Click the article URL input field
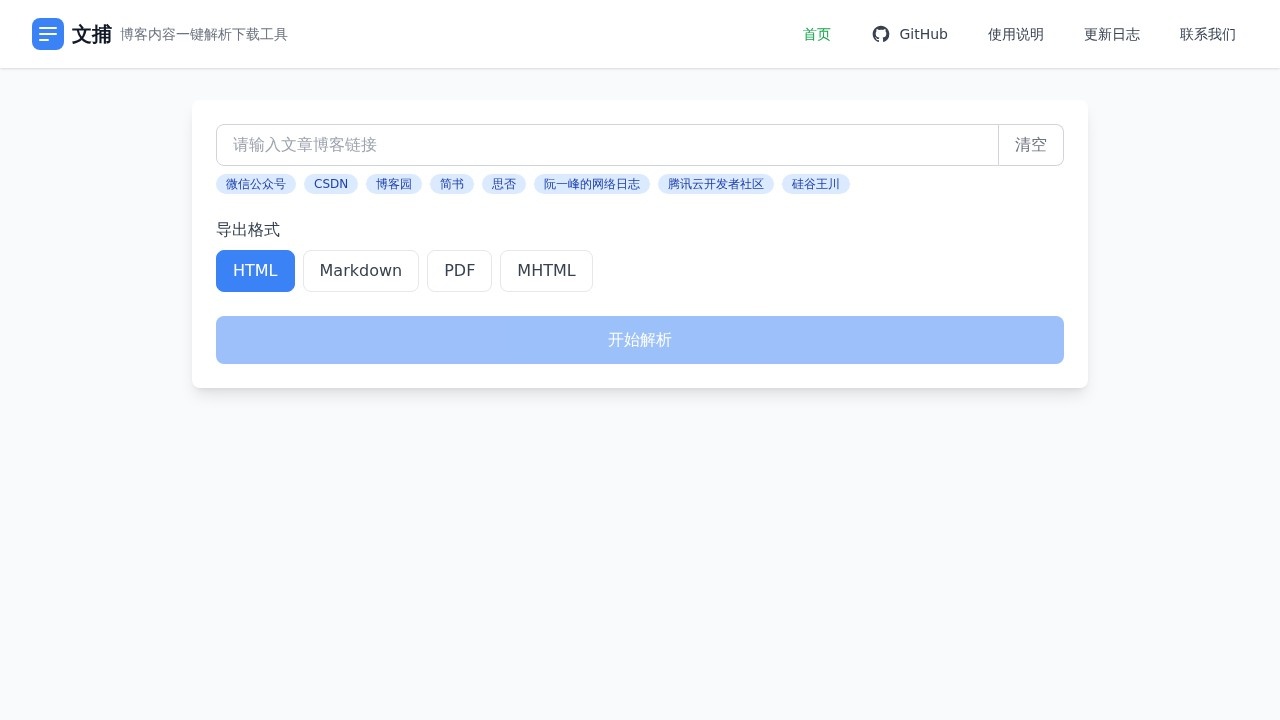The image size is (1280, 720). click(607, 145)
